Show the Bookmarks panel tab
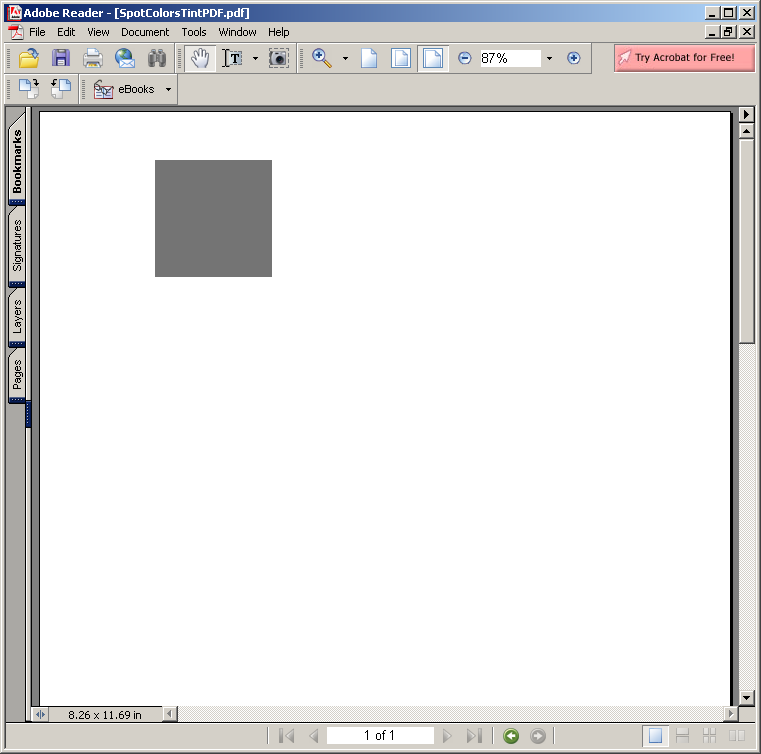The image size is (761, 754). (17, 160)
